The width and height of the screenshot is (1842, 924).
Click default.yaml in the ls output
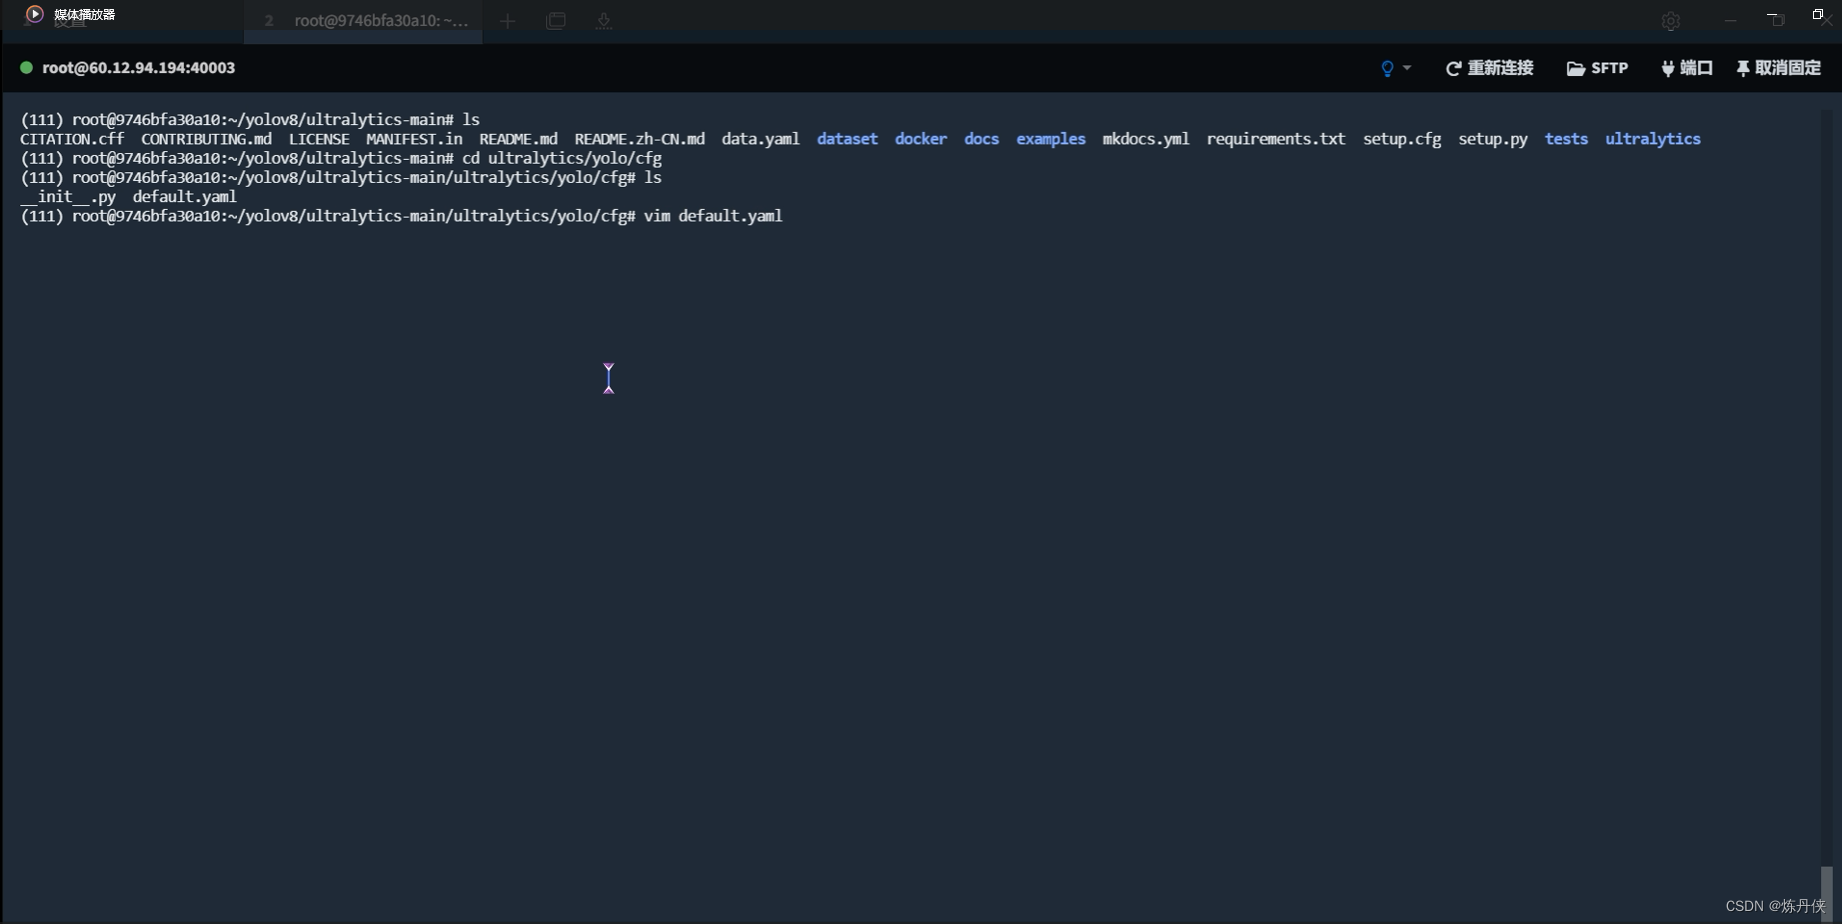(185, 197)
